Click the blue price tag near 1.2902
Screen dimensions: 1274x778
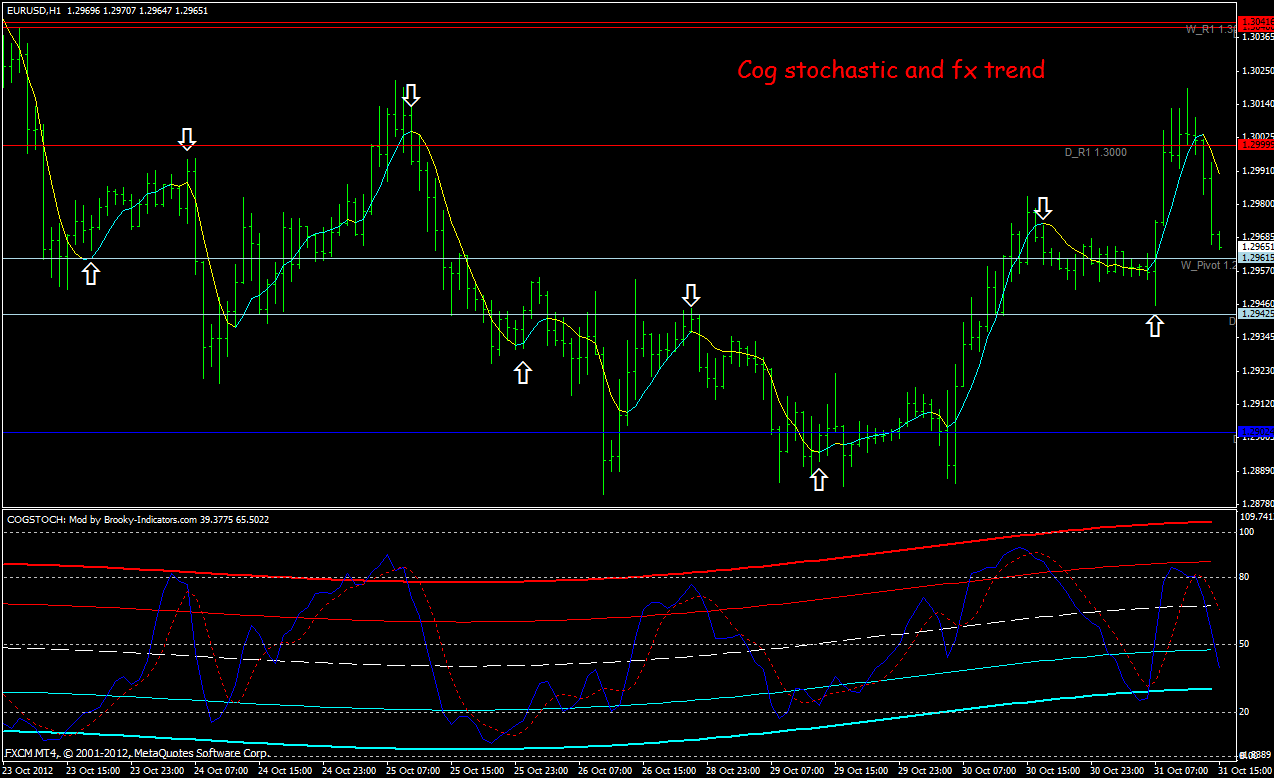(x=1256, y=432)
